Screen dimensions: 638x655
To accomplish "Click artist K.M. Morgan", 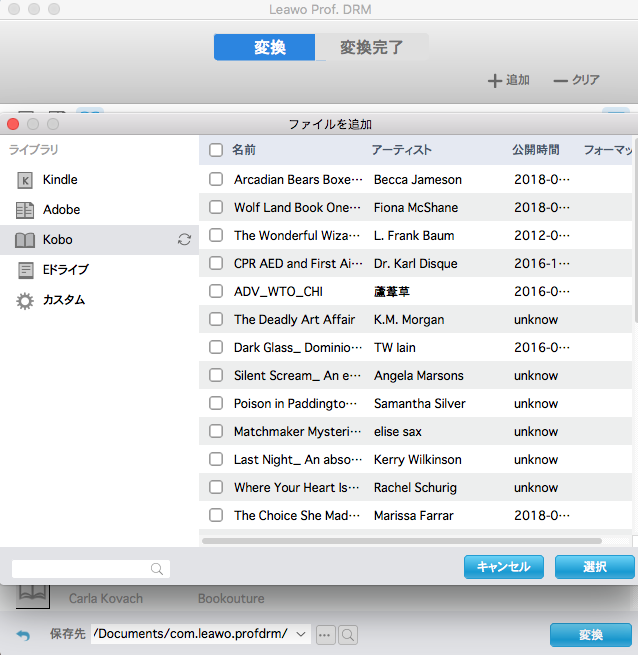I will click(x=409, y=320).
